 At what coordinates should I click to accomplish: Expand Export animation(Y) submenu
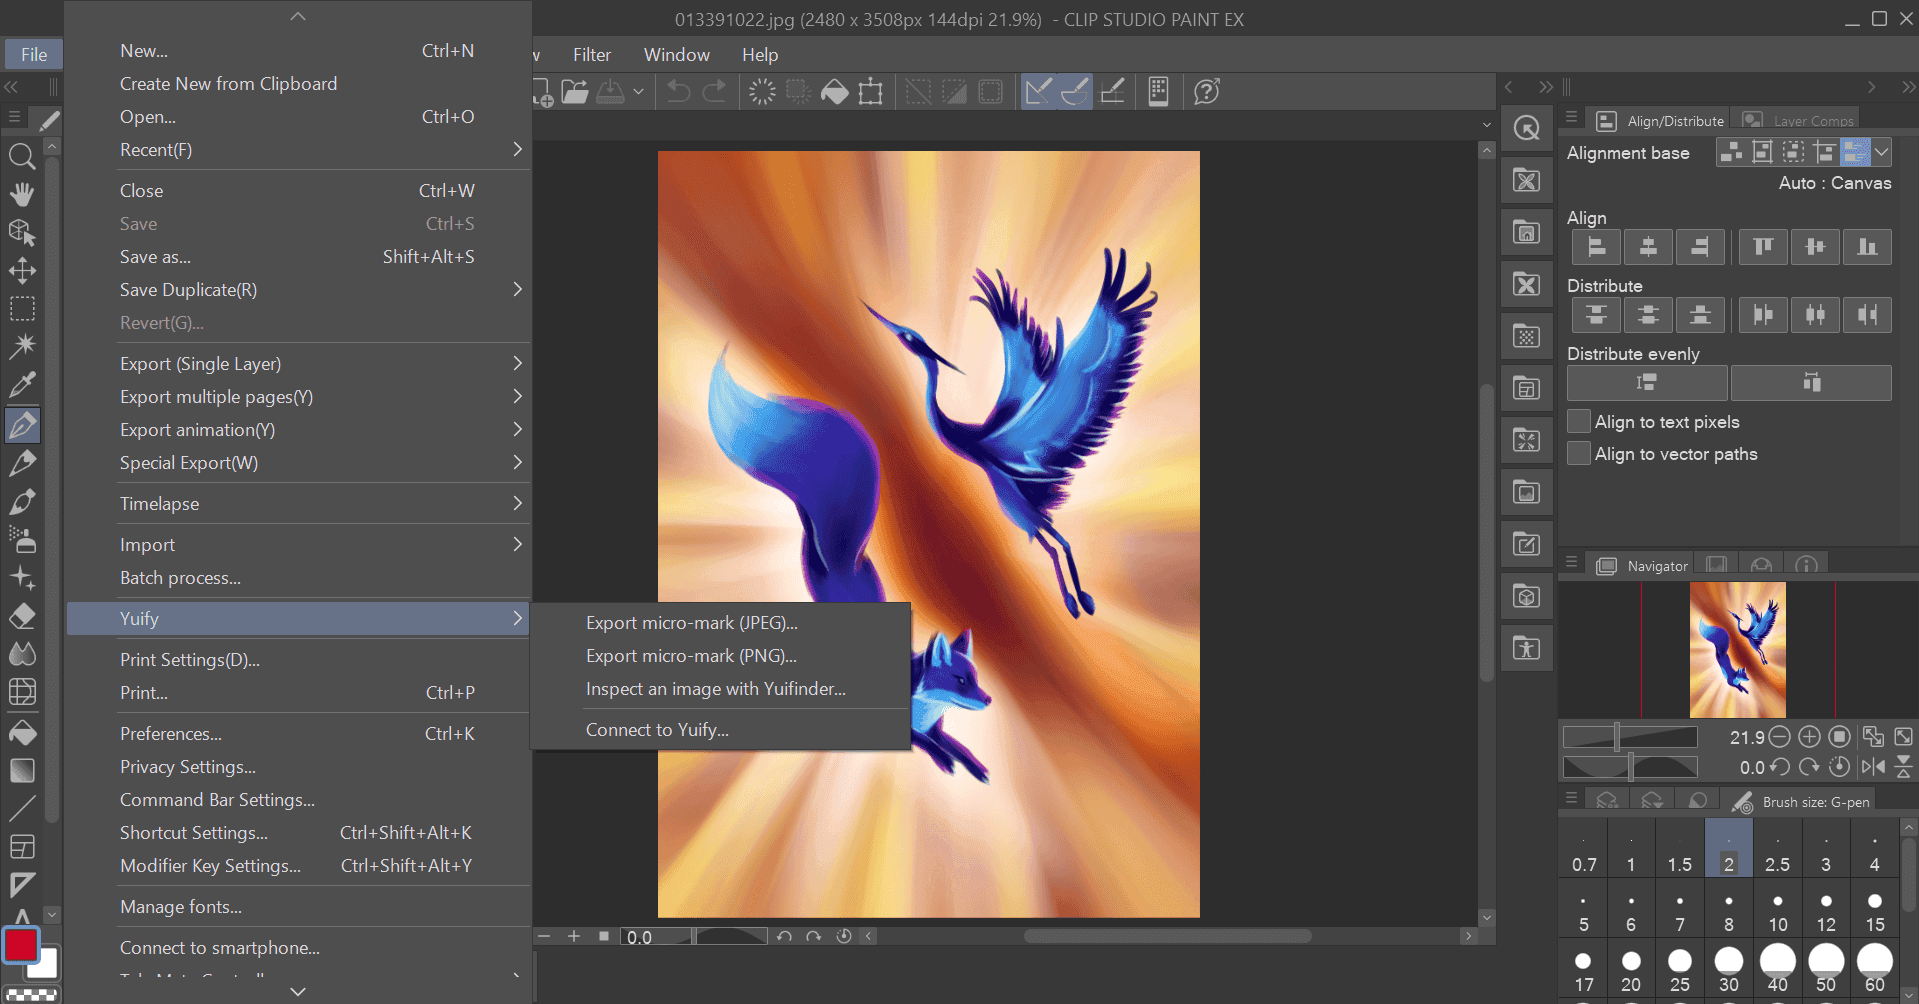click(298, 430)
